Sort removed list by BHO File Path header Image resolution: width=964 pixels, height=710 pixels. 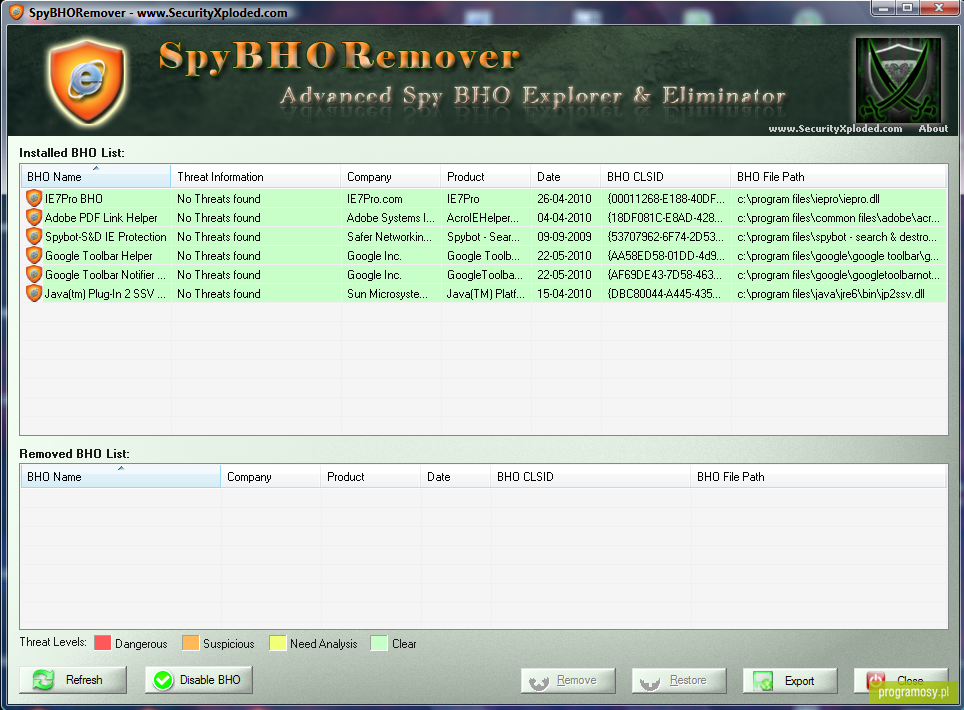818,476
